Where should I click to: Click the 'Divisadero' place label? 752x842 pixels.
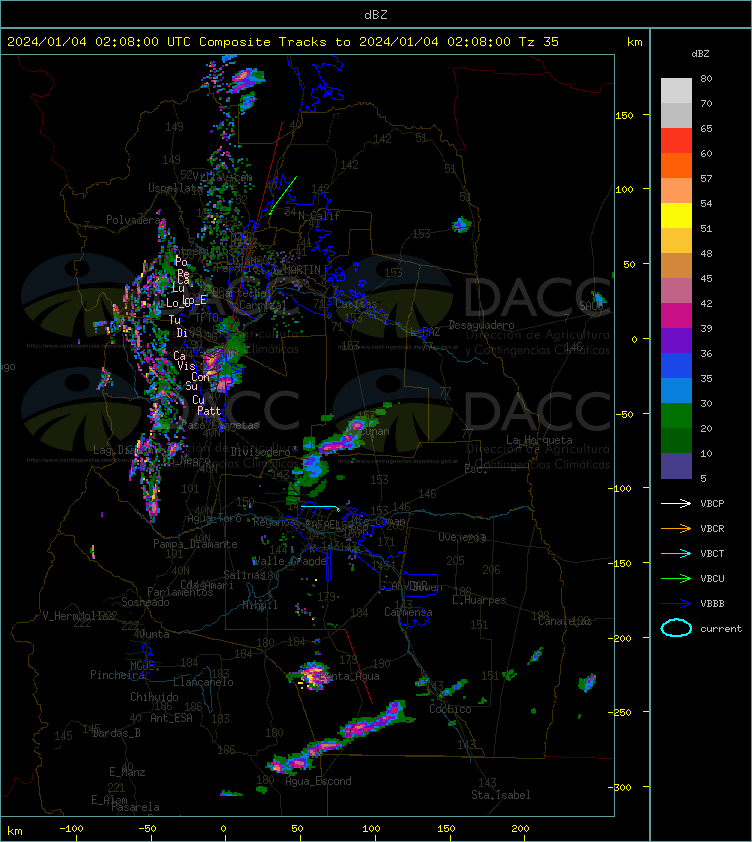(261, 452)
